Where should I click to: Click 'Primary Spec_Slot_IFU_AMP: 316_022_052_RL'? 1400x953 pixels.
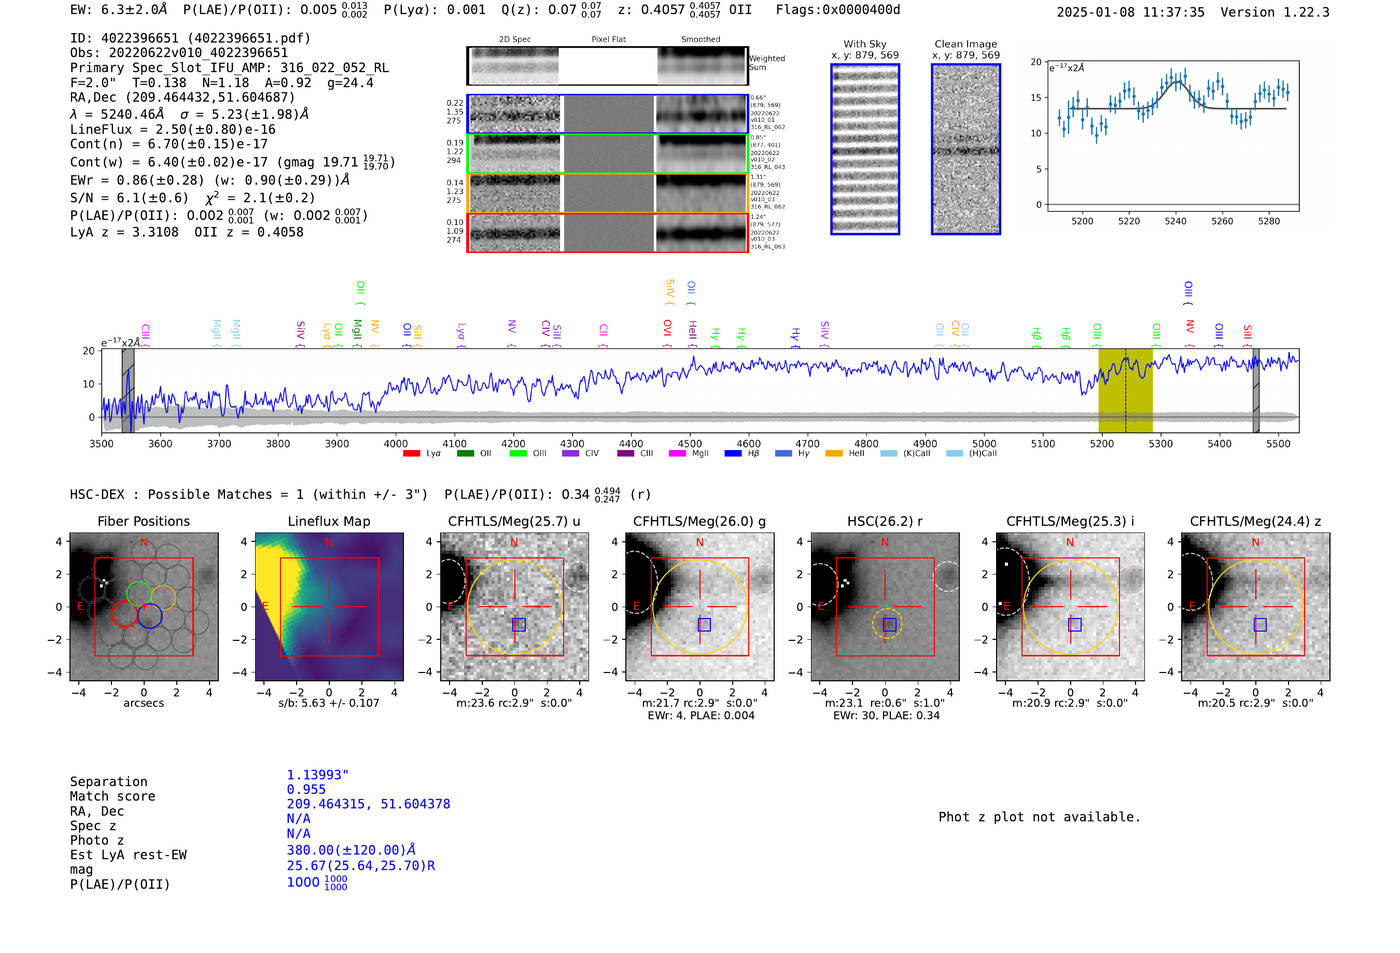pyautogui.click(x=229, y=68)
